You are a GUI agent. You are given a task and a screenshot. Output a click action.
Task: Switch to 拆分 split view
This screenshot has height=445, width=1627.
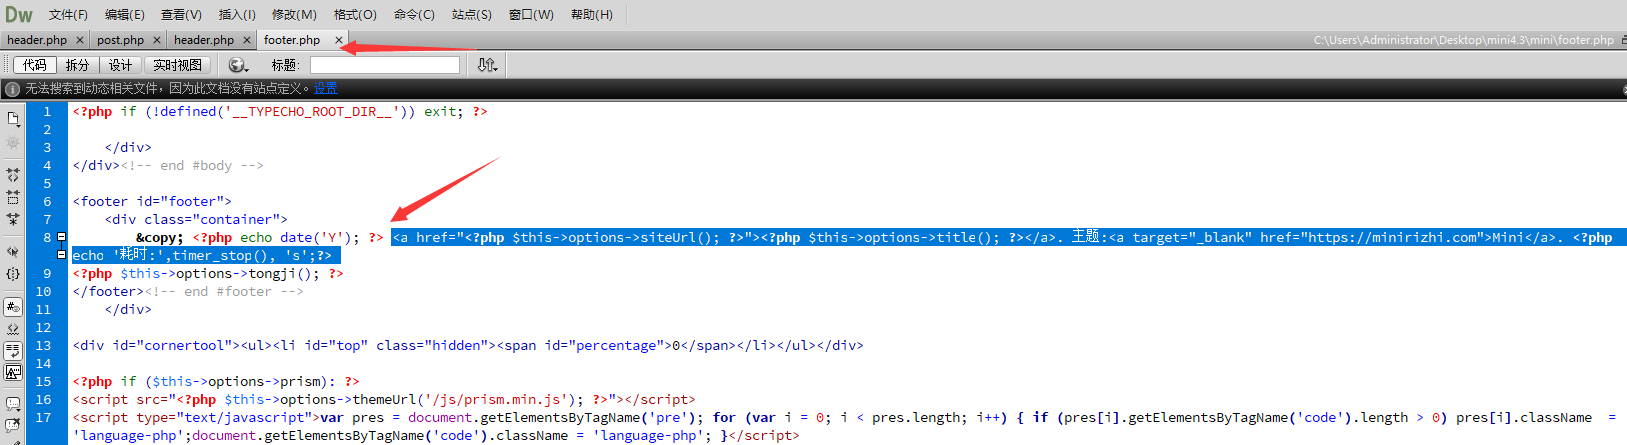77,65
